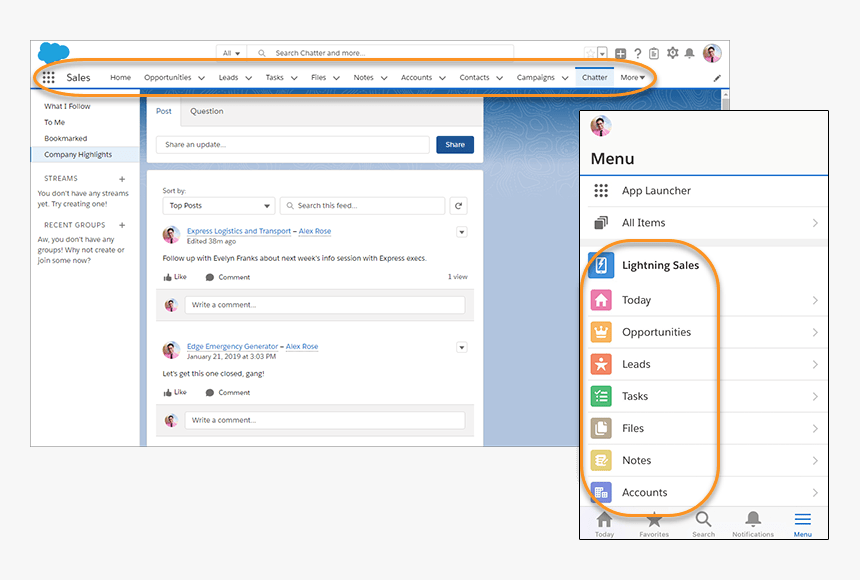Open the notifications bell in header

tap(689, 53)
